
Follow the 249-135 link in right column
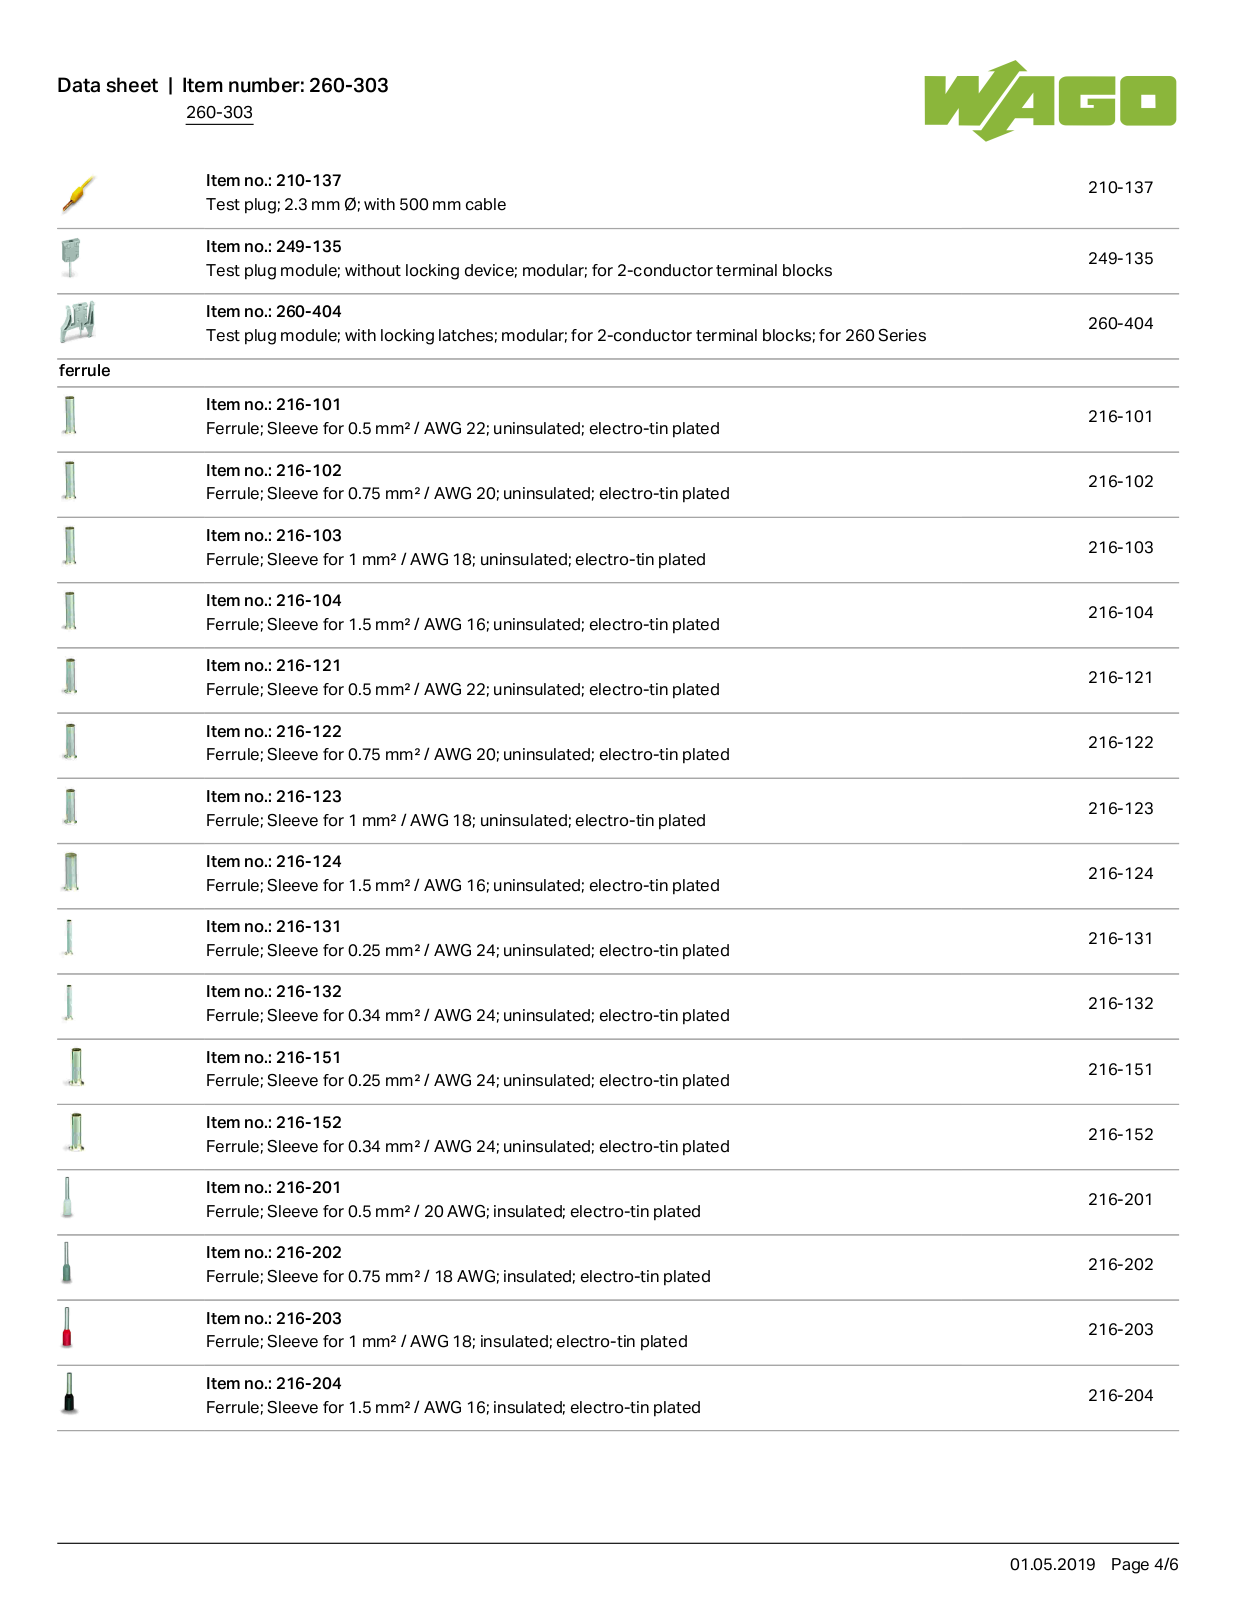coord(1120,259)
